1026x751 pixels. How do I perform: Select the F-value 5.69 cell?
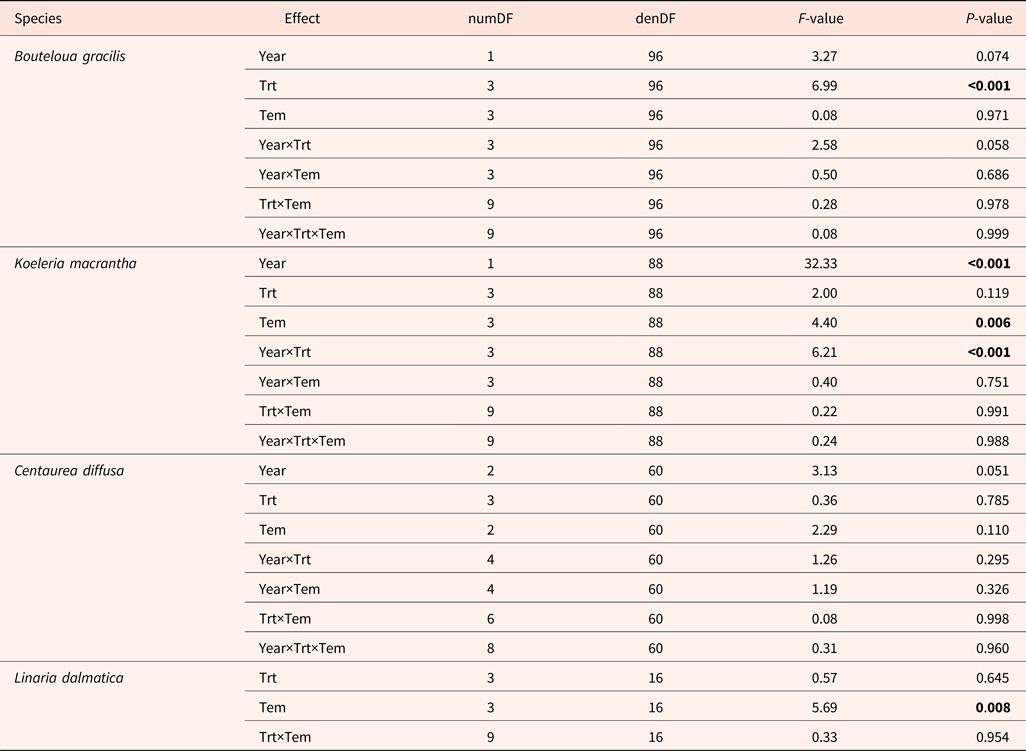[x=824, y=708]
